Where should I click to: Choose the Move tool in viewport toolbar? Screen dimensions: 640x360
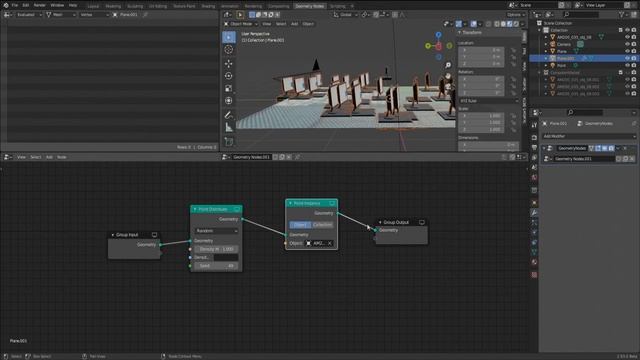(229, 63)
